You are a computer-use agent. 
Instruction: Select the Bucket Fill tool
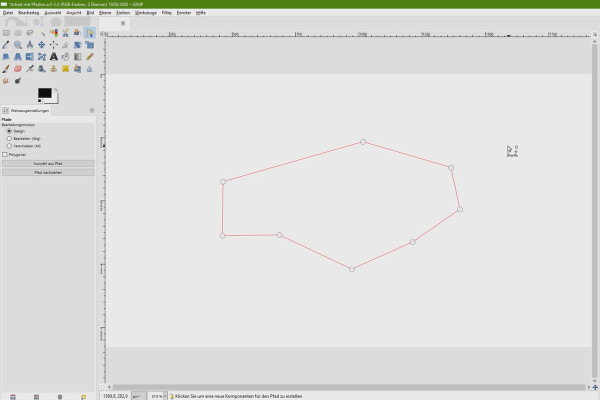tap(65, 57)
